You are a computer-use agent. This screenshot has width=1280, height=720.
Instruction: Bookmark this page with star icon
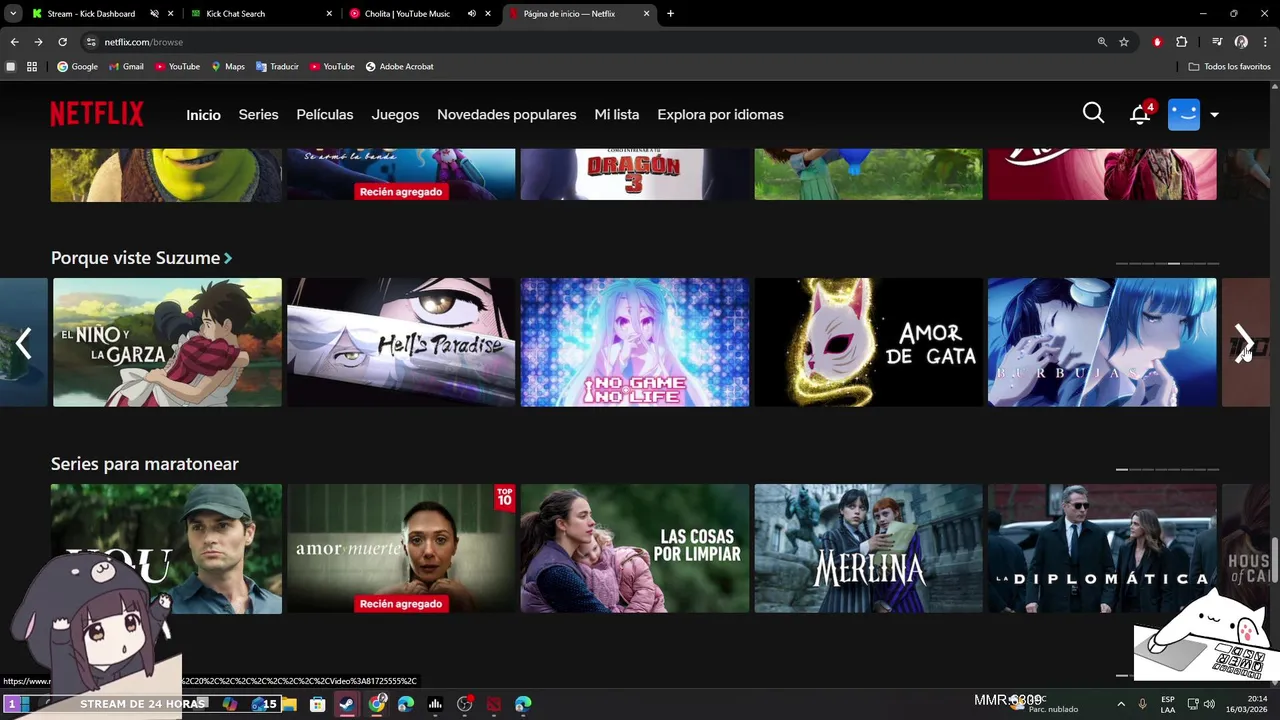tap(1124, 42)
